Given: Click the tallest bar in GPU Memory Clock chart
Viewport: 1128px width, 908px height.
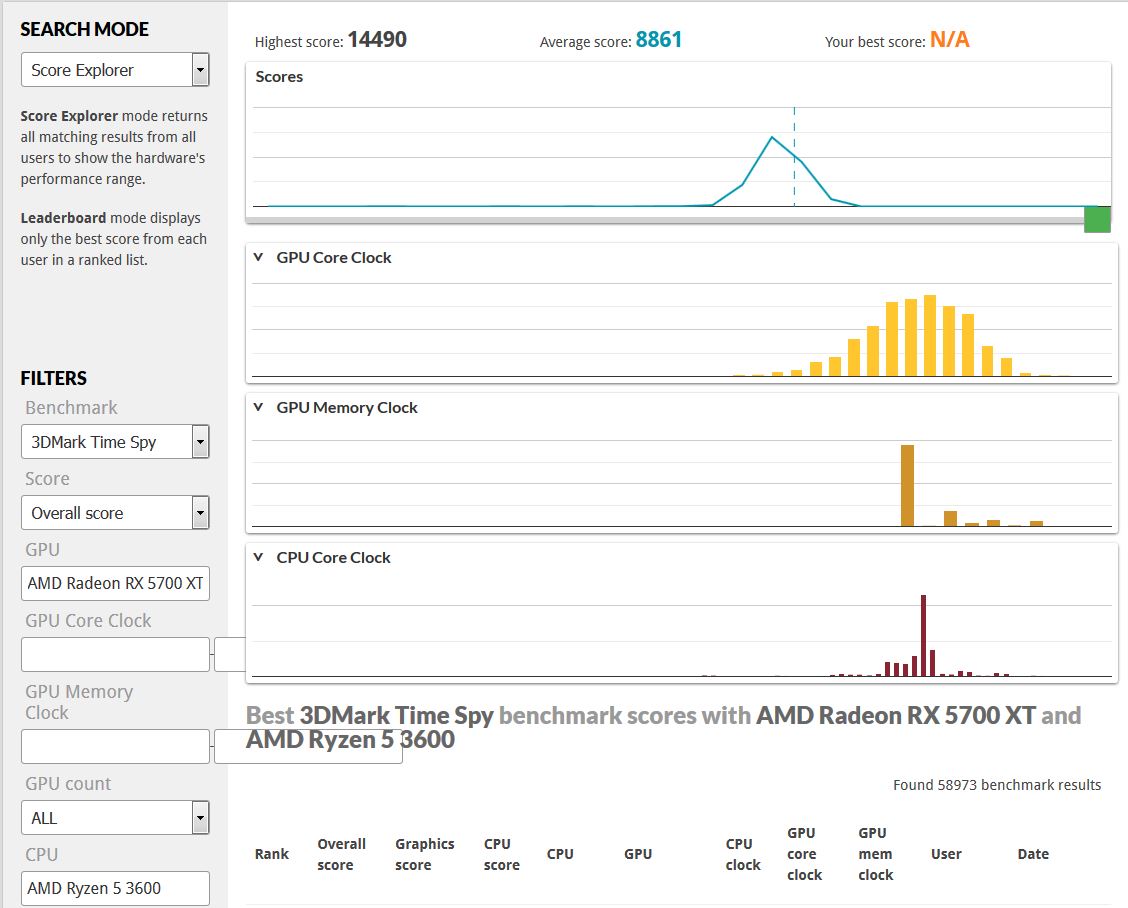Looking at the screenshot, I should tap(907, 486).
